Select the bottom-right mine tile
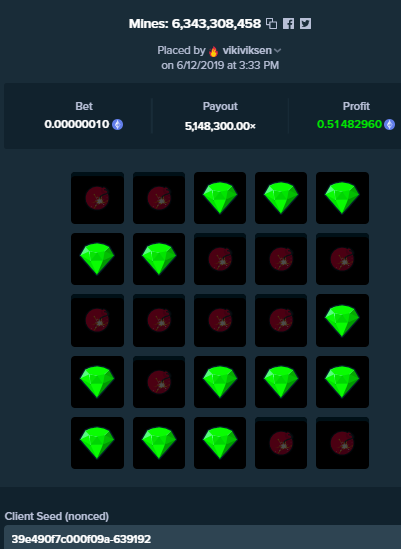This screenshot has width=401, height=549. [342, 443]
